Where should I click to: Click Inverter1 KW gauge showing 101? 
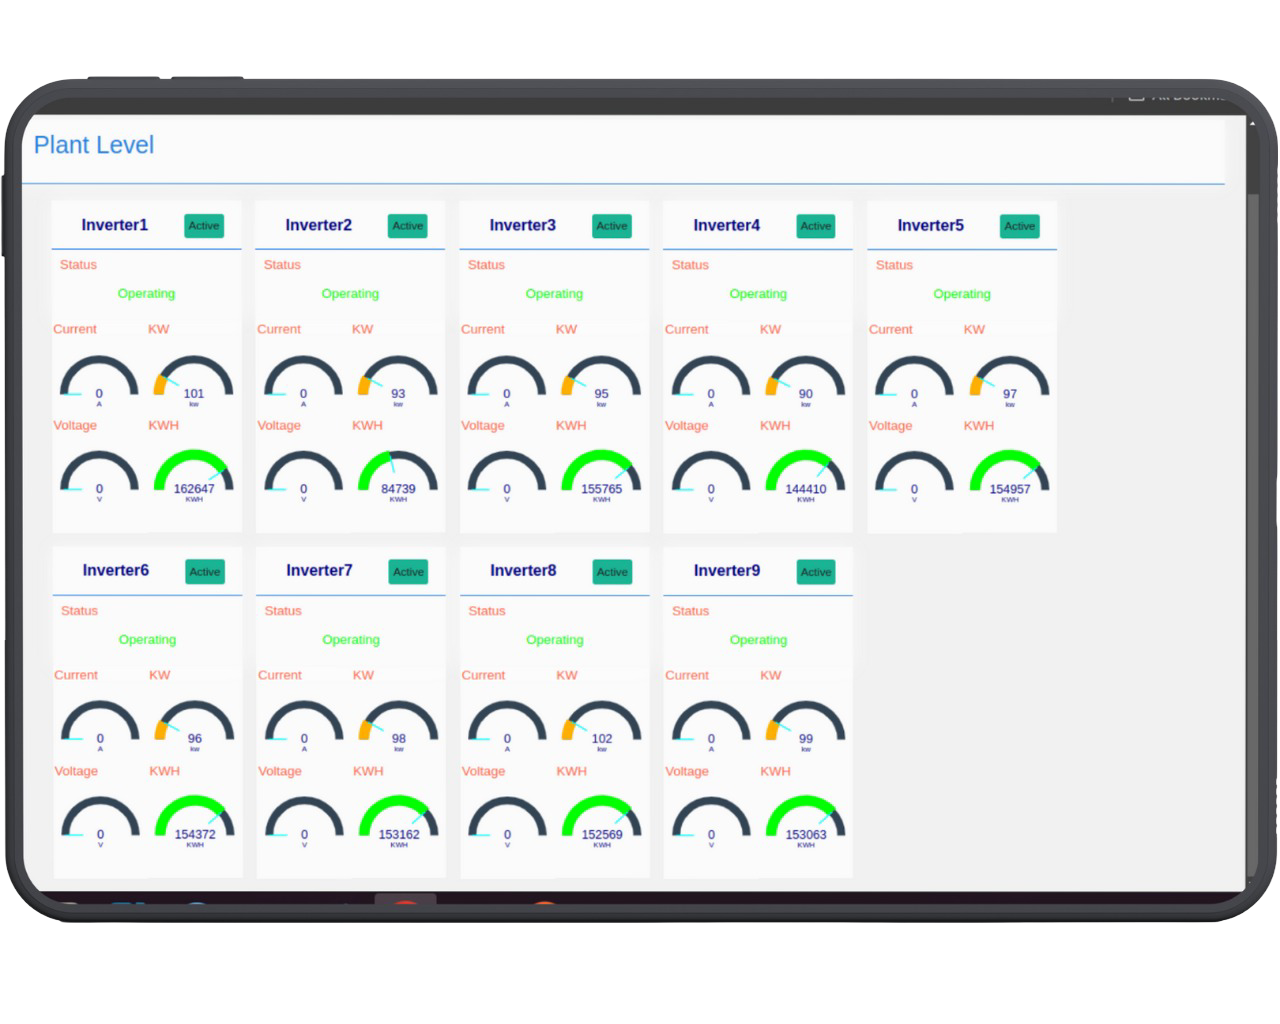pyautogui.click(x=193, y=380)
